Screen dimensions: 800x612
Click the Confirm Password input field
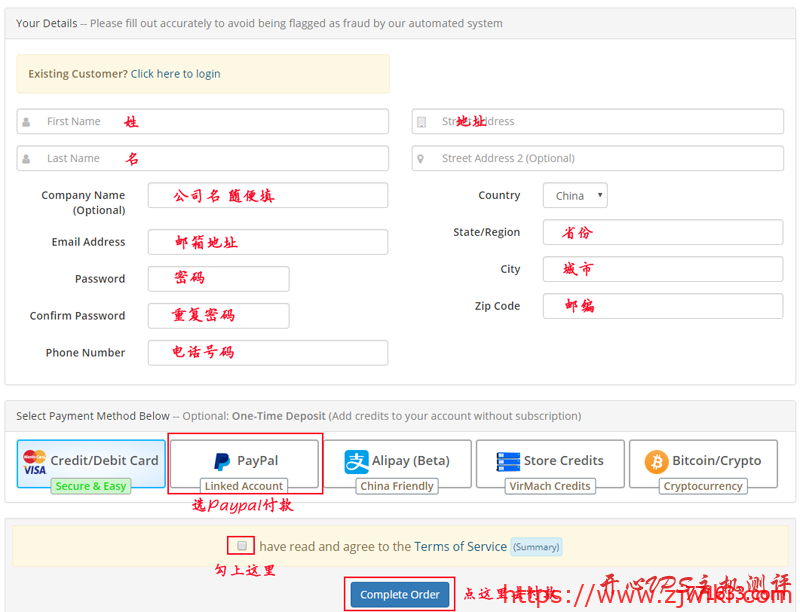coord(219,316)
